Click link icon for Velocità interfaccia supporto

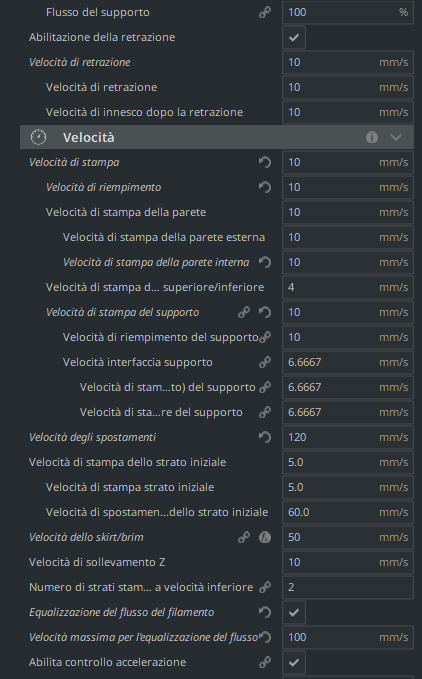pyautogui.click(x=265, y=362)
